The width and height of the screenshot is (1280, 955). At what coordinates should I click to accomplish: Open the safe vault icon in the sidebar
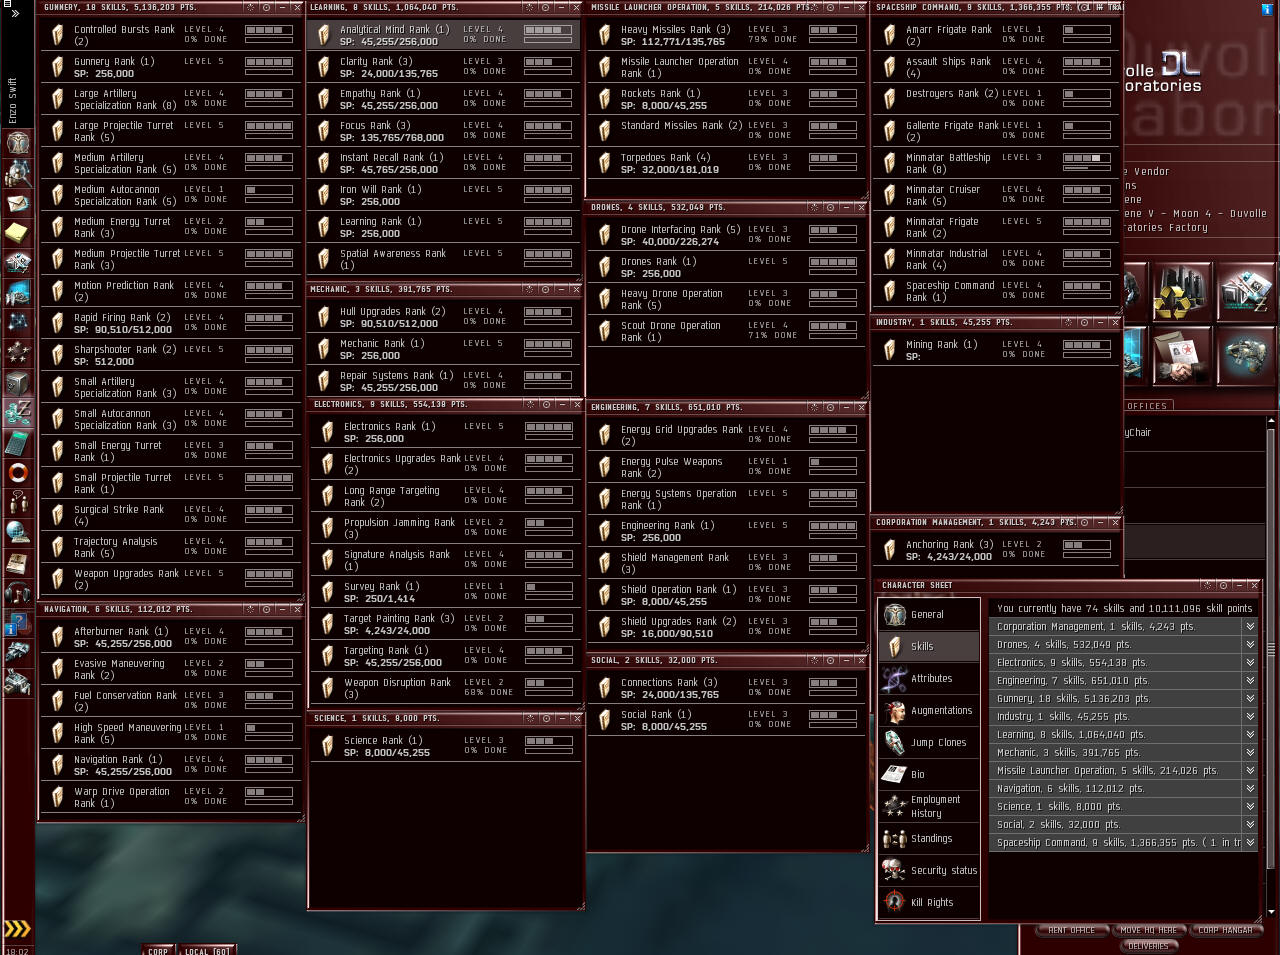[18, 383]
